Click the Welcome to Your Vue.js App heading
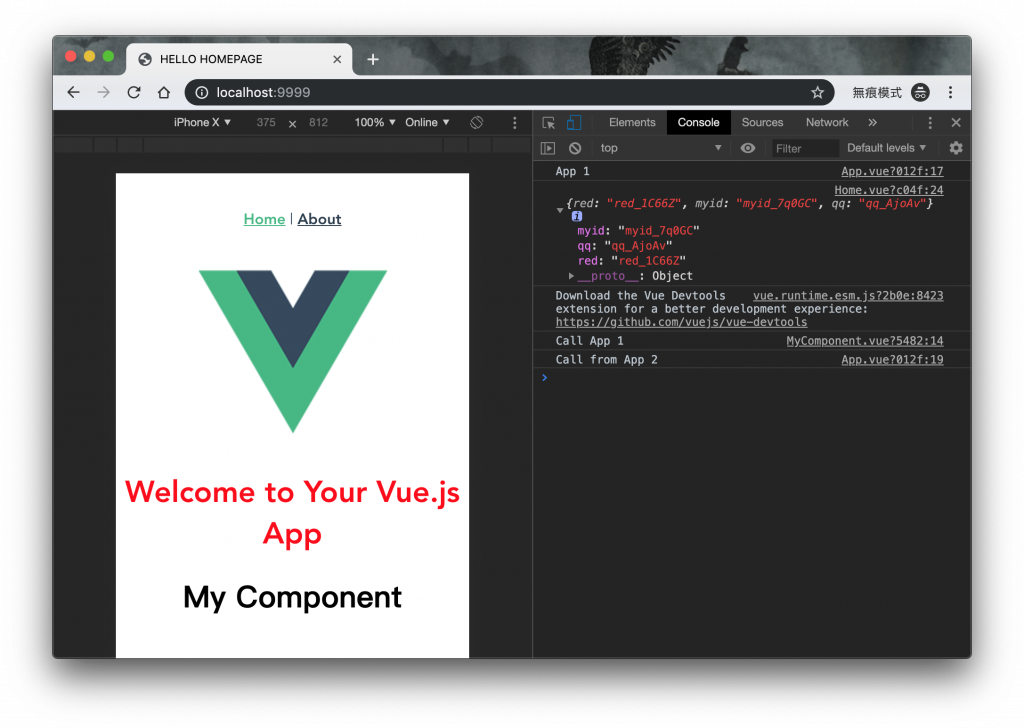This screenshot has height=728, width=1024. [x=293, y=513]
